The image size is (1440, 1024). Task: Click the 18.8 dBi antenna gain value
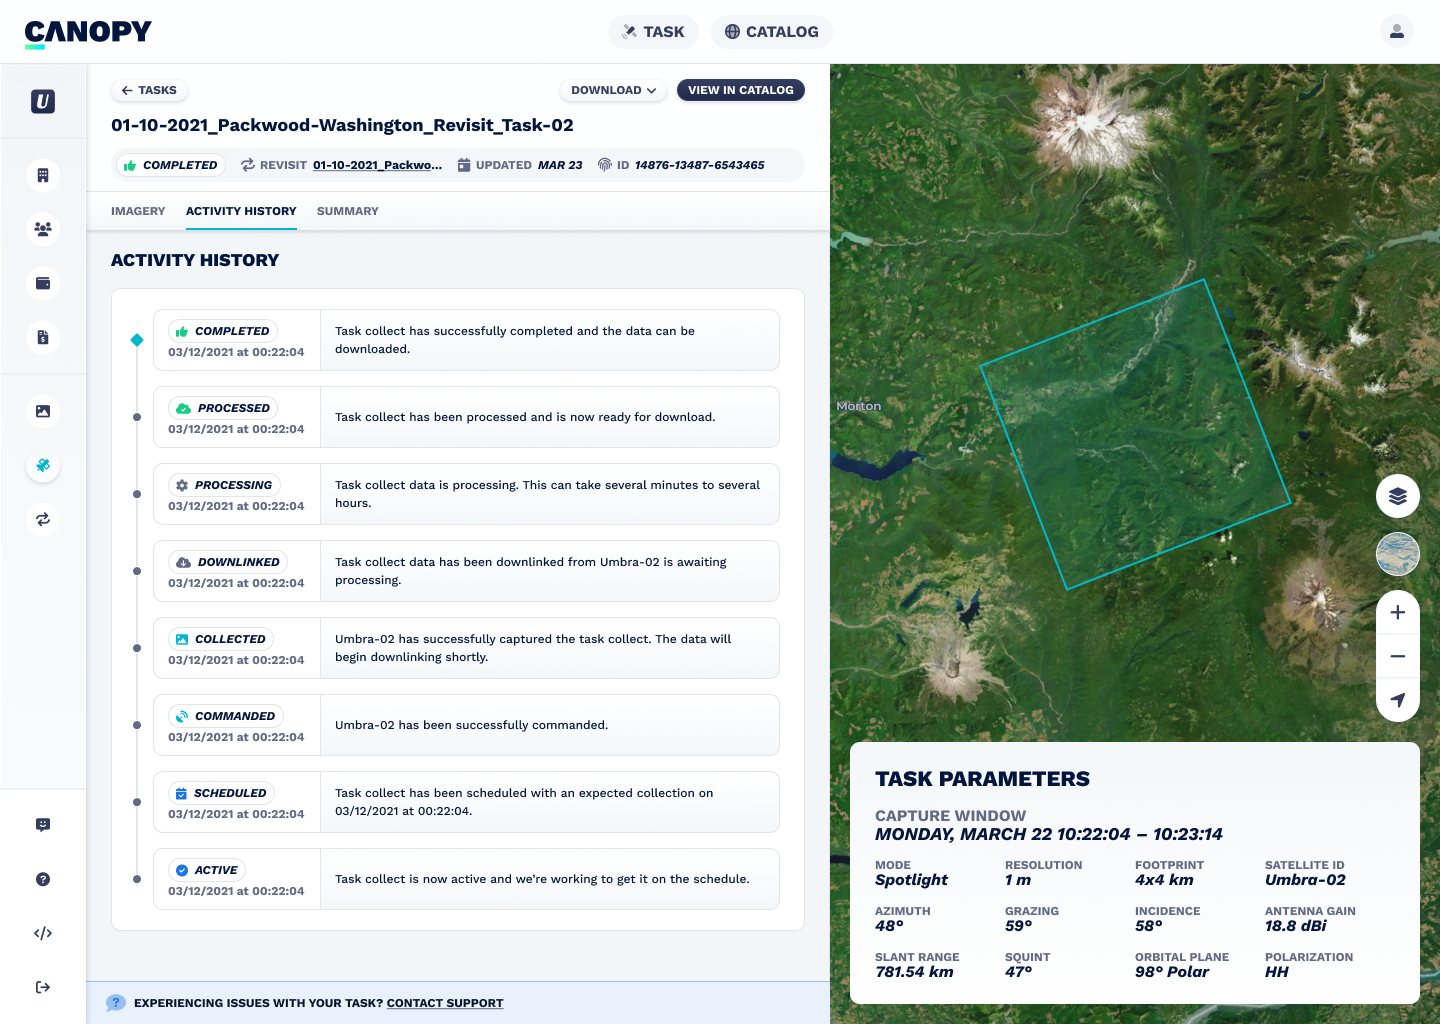point(1296,926)
